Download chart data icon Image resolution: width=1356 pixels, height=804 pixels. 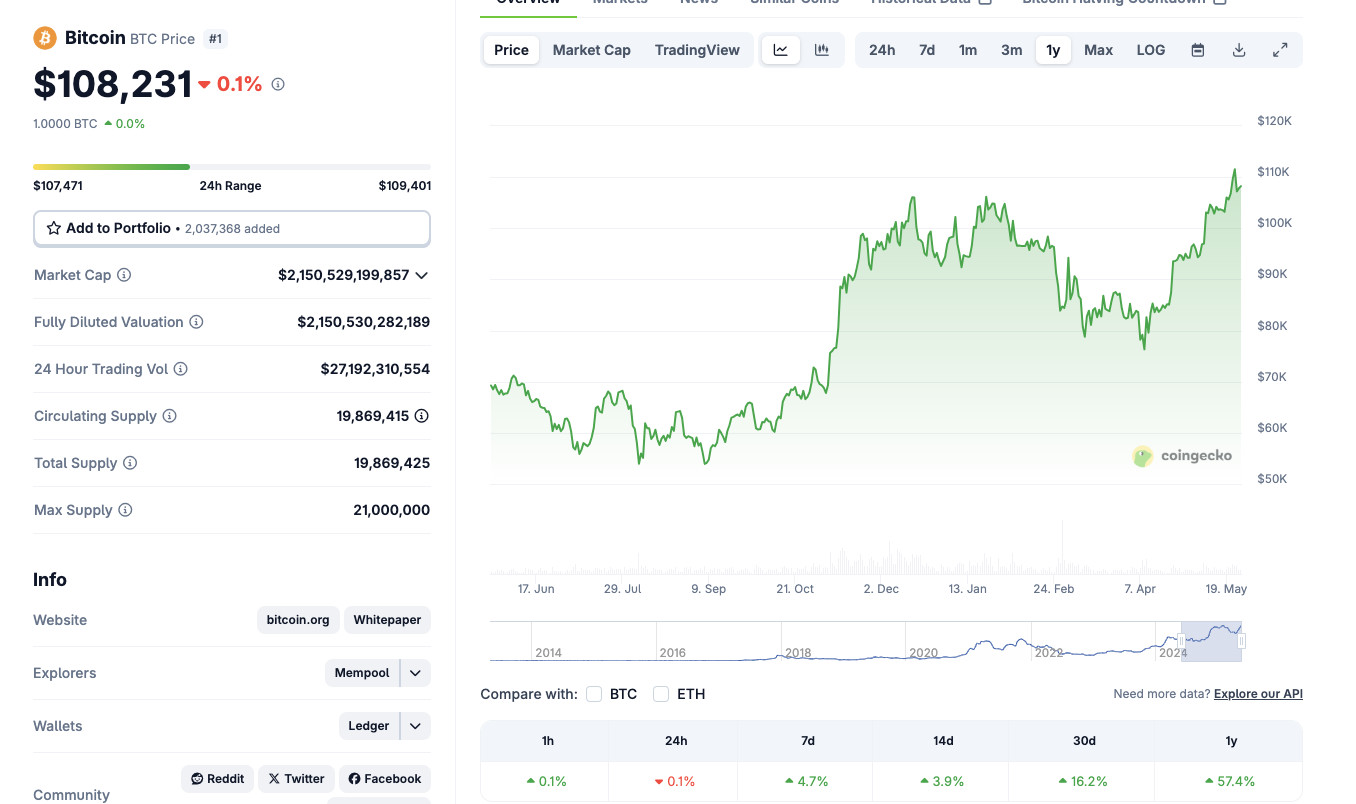pos(1239,50)
